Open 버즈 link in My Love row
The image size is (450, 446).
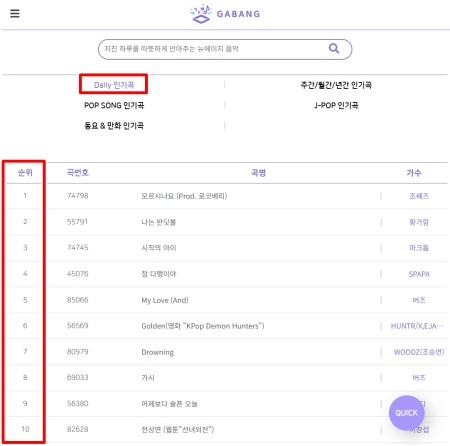pos(419,300)
